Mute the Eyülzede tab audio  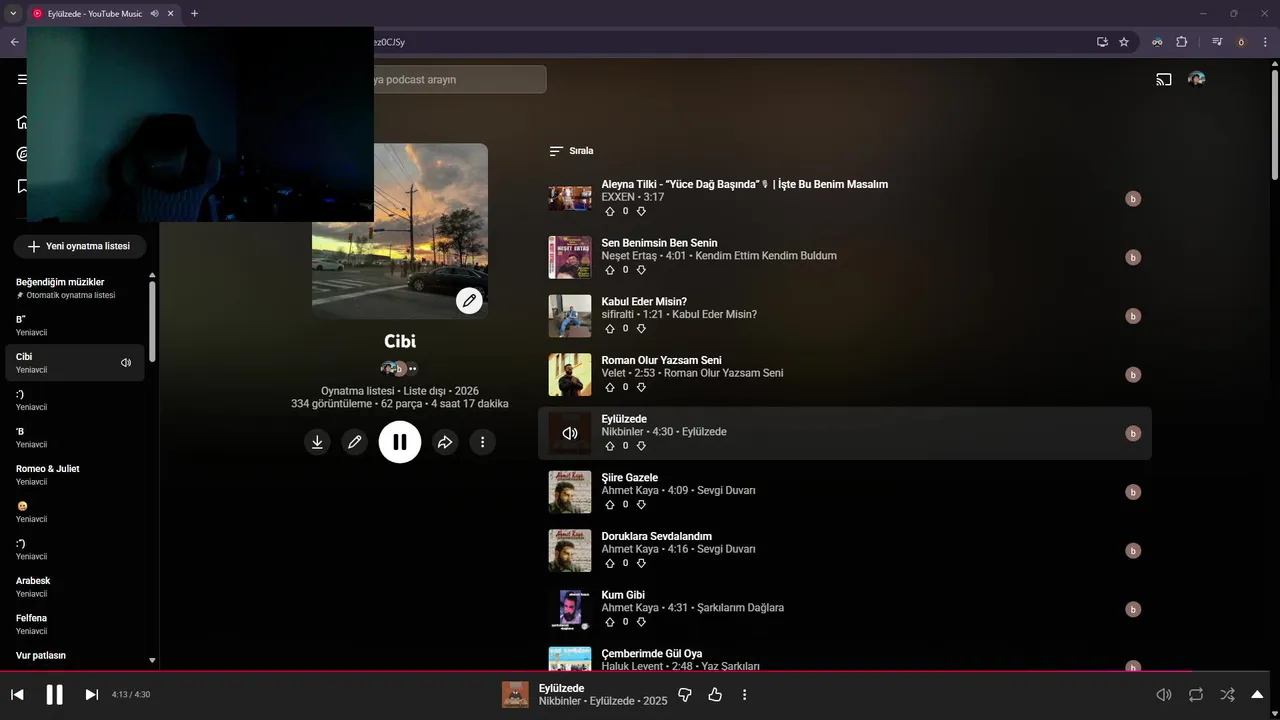(x=154, y=14)
